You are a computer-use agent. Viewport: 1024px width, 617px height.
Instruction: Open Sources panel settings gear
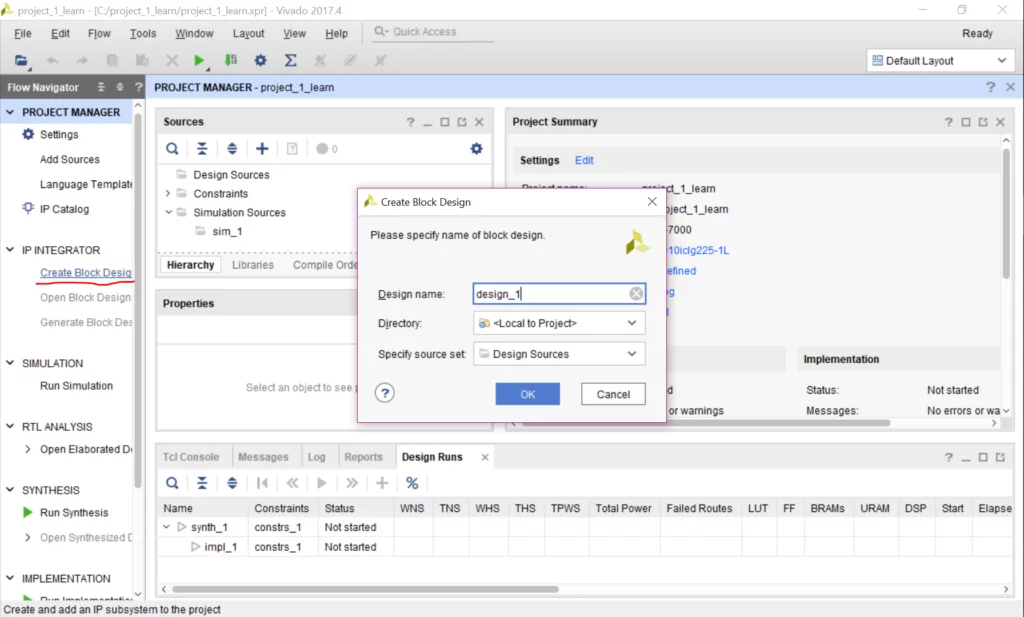[476, 149]
